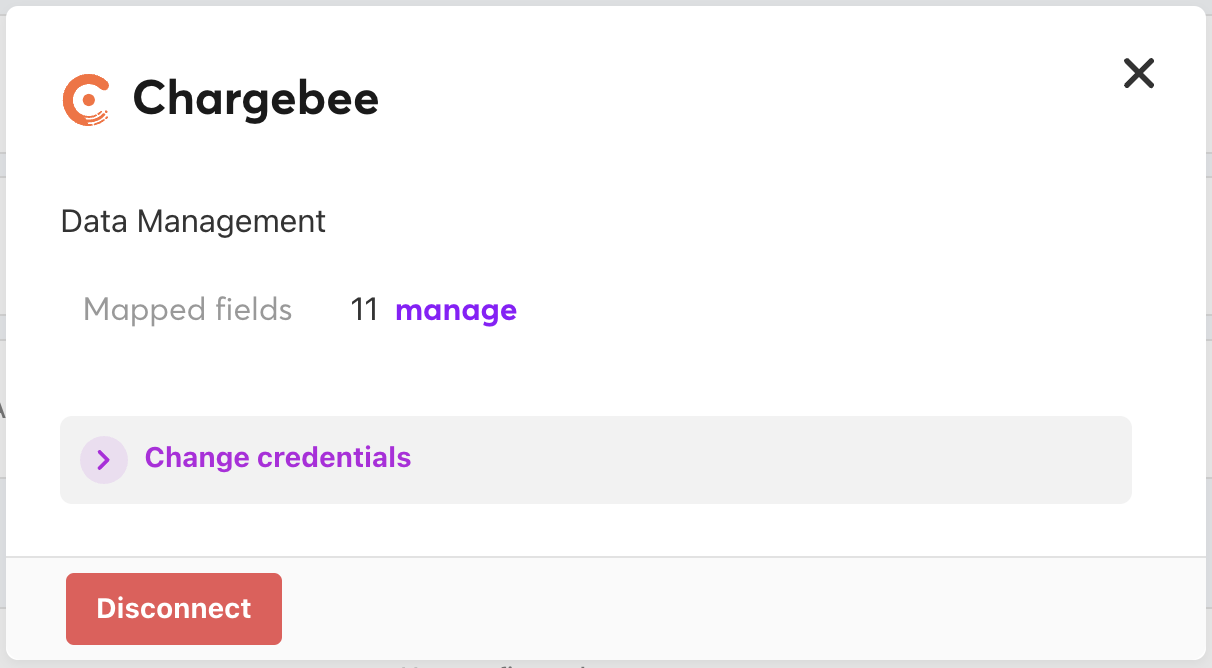
Task: Expand the Change credentials section label
Action: [x=277, y=458]
